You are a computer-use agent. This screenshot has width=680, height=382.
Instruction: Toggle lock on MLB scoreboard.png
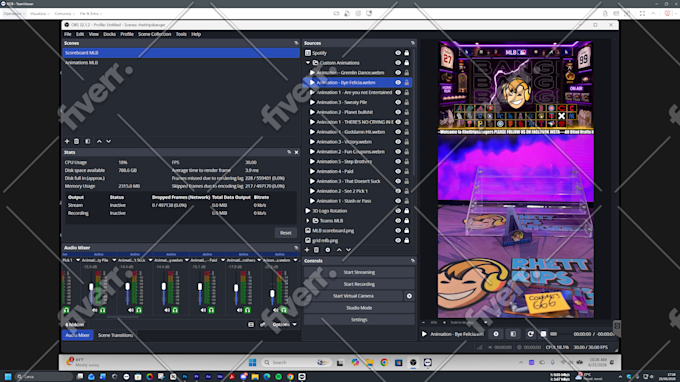point(407,230)
